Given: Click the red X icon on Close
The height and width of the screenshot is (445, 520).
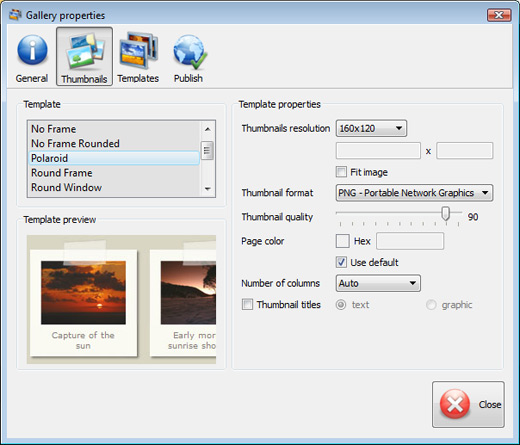Looking at the screenshot, I should tap(454, 404).
